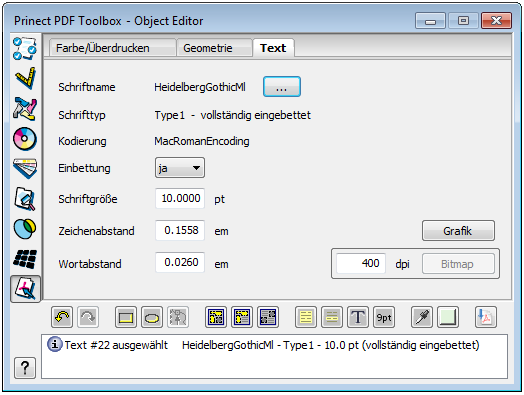Click the second blue-framed layout selection icon
Image resolution: width=524 pixels, height=395 pixels.
click(242, 317)
